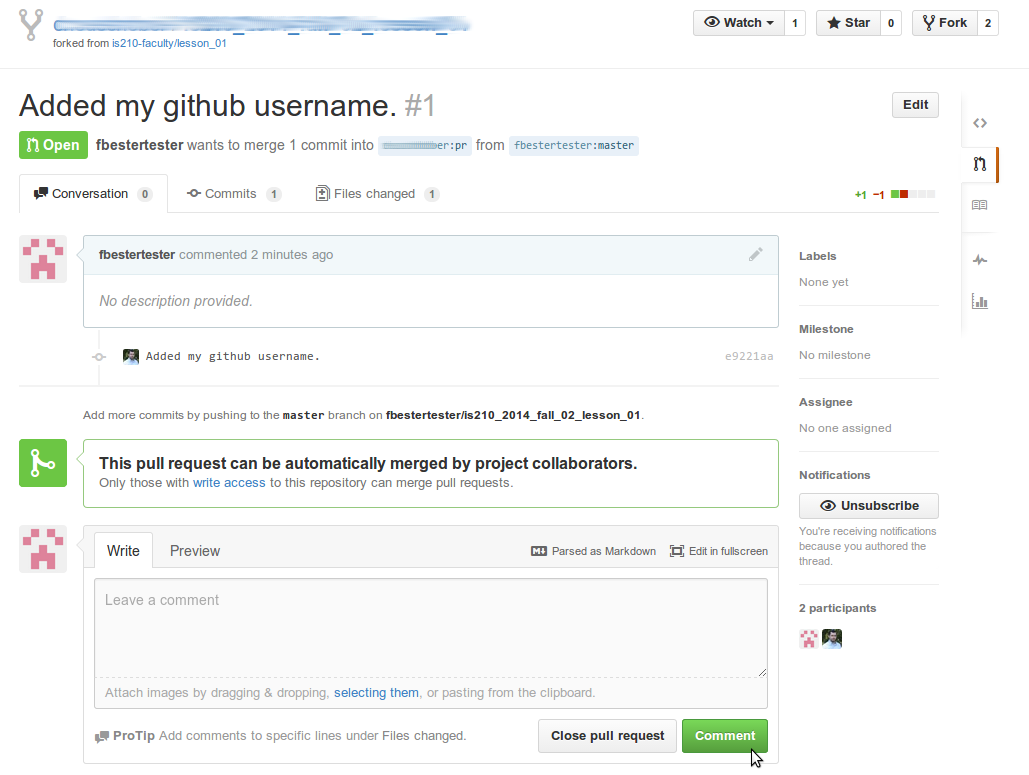Screen dimensions: 1029x775
Task: Switch to the Commits tab
Action: click(x=233, y=193)
